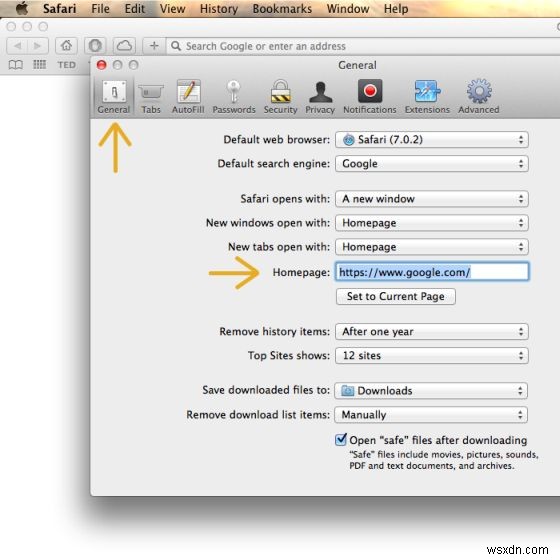Open the Edit menu
Viewport: 560px width, 560px height.
pyautogui.click(x=135, y=9)
